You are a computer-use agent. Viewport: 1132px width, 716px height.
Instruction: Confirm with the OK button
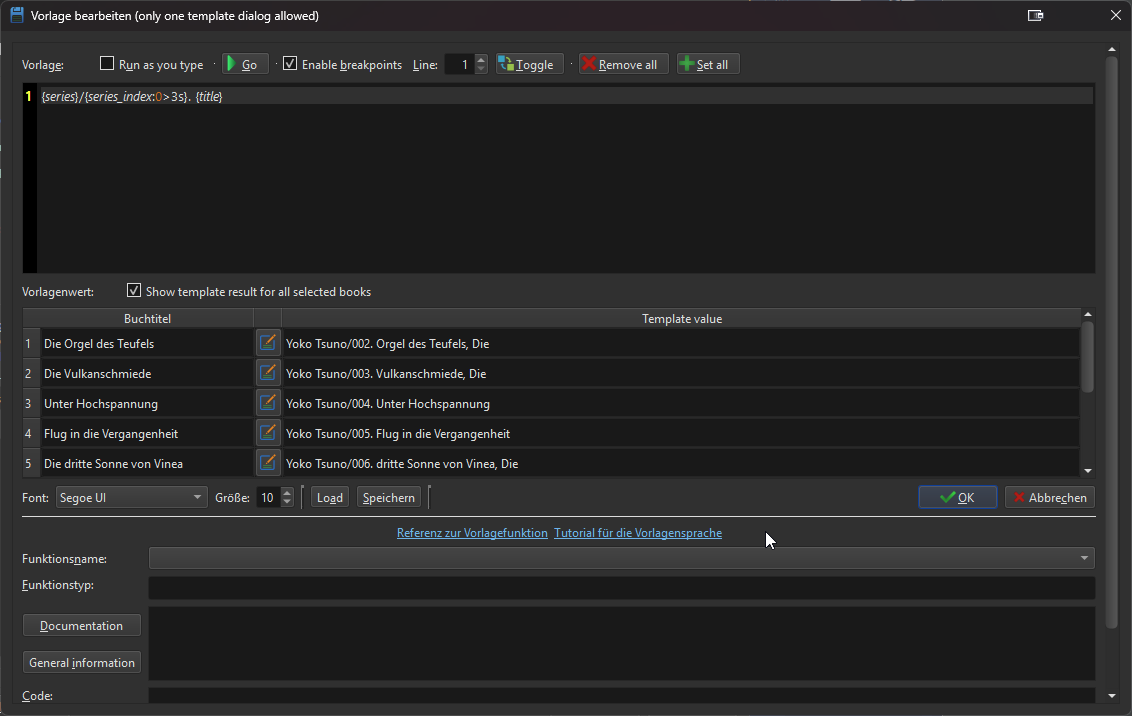pos(957,497)
